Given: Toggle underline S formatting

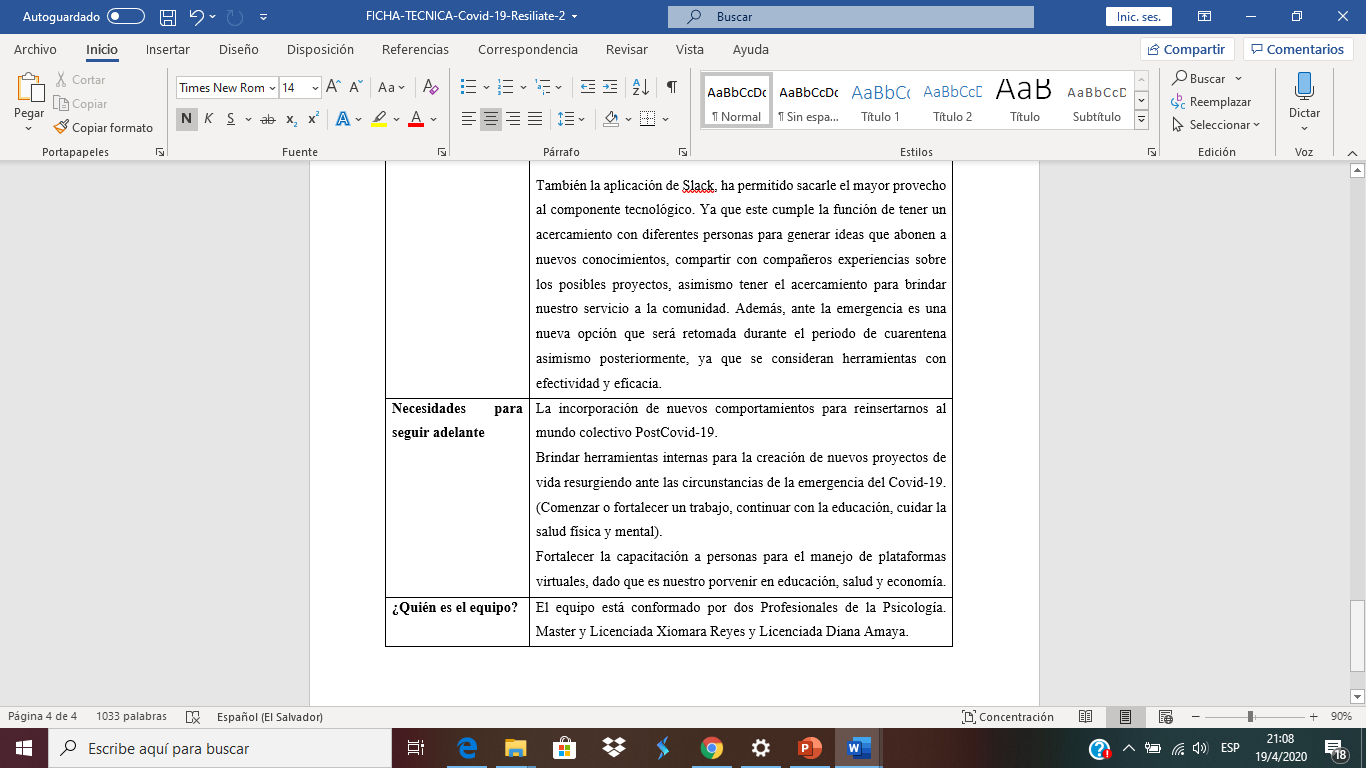Looking at the screenshot, I should click(x=231, y=119).
